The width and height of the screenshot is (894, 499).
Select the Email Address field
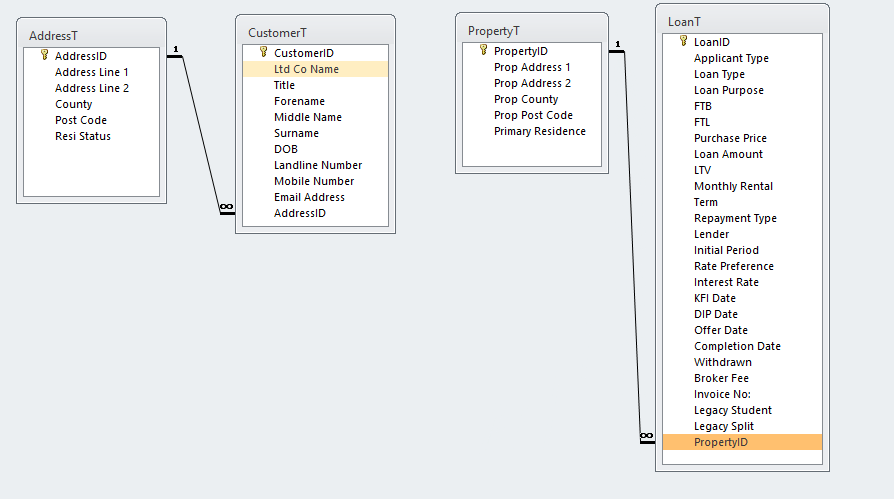click(x=315, y=196)
